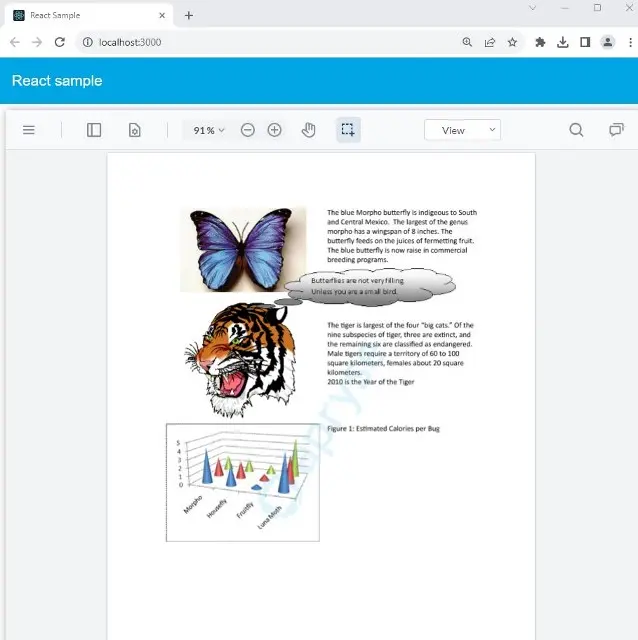Viewport: 638px width, 640px height.
Task: Click the 'Housefly' chart axis label
Action: [217, 509]
